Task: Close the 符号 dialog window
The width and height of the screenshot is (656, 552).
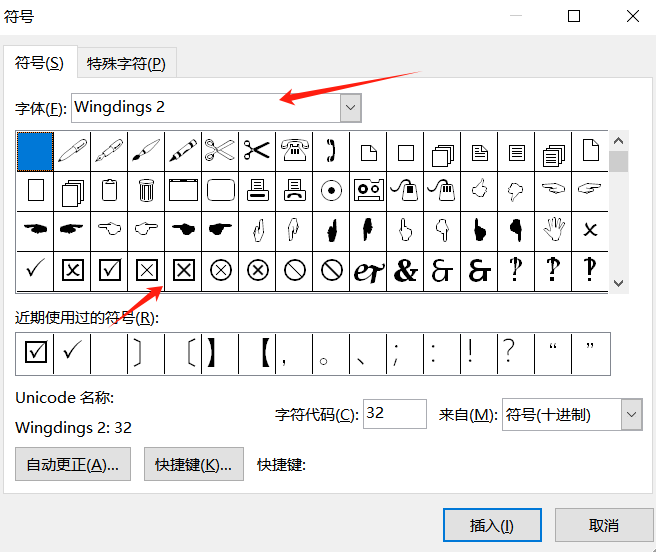Action: 633,16
